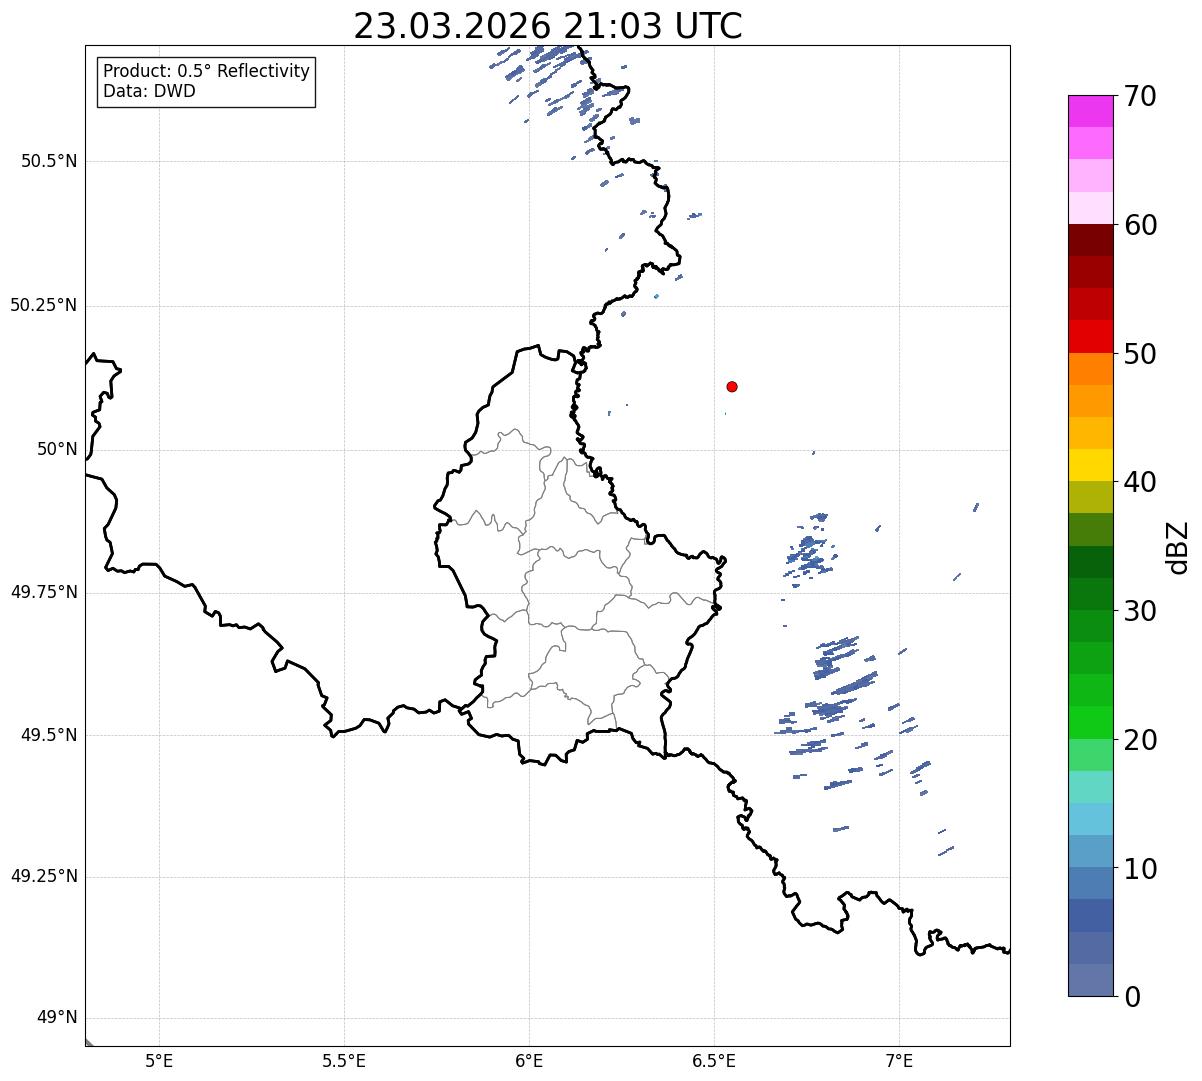1202x1081 pixels.
Task: Click the bright red 50 dBZ swatch
Action: 1090,337
